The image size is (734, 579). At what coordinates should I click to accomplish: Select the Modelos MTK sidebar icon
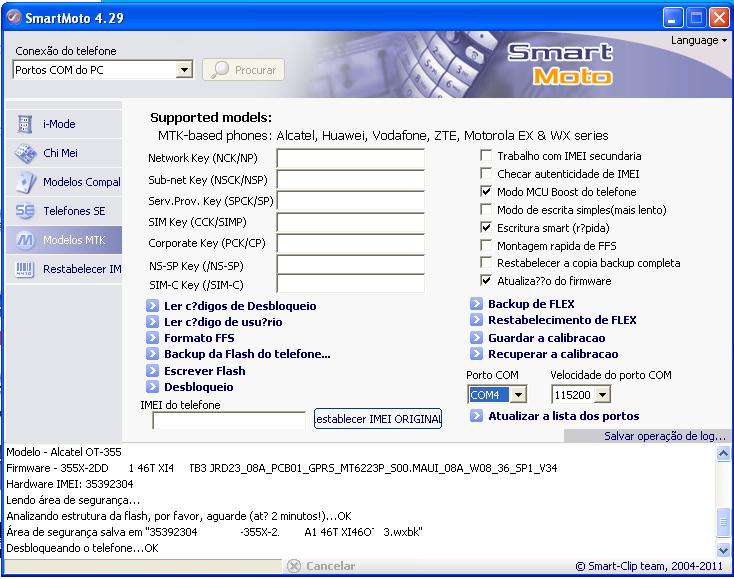click(x=25, y=240)
